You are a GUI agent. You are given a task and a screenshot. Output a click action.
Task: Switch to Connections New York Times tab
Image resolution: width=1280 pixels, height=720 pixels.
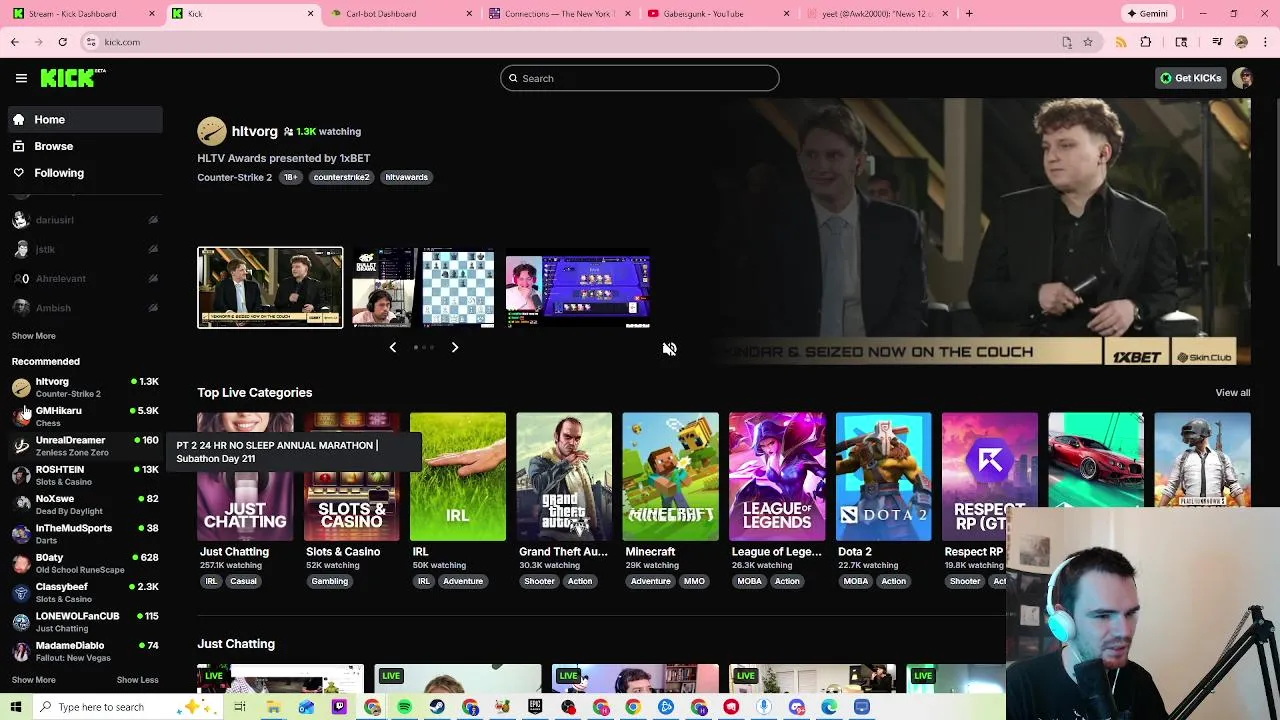558,14
